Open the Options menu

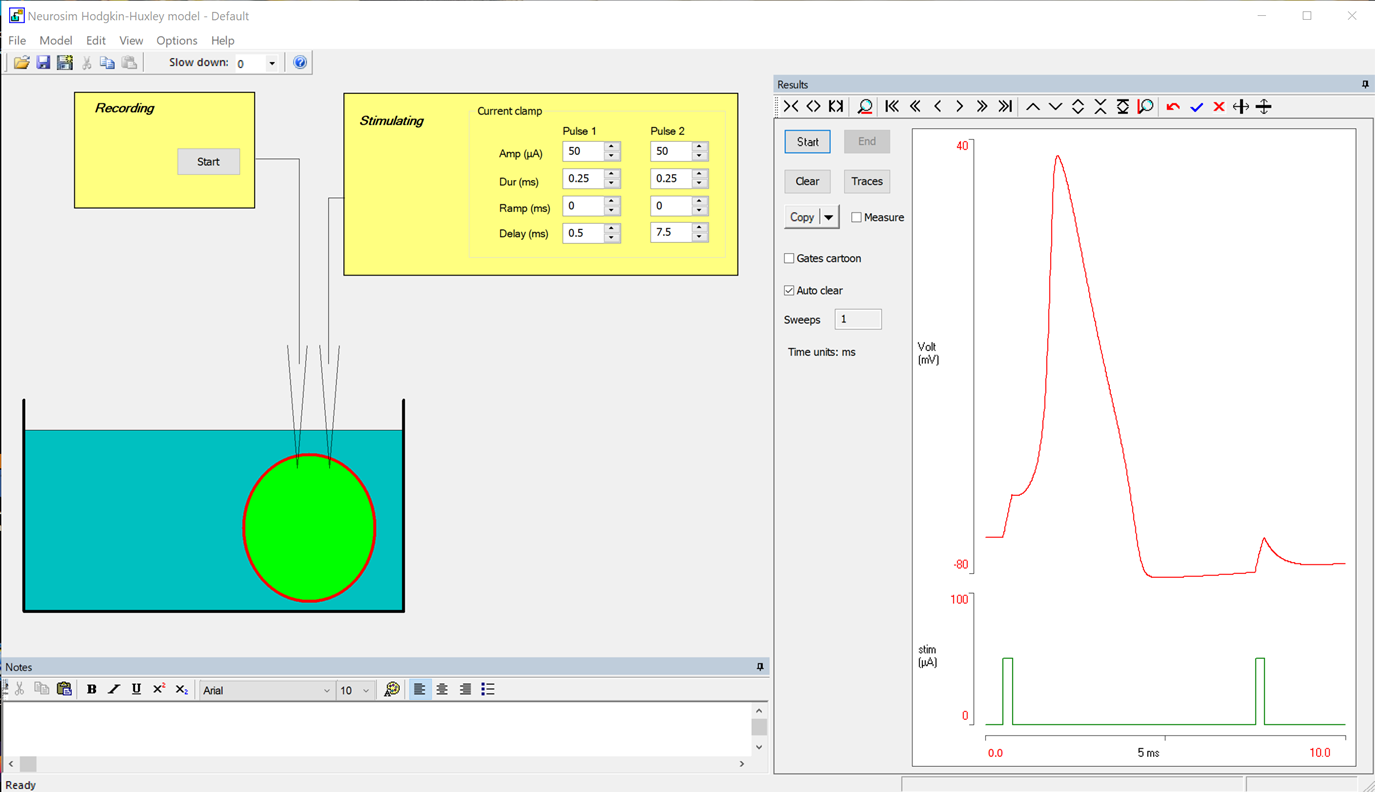(x=176, y=41)
